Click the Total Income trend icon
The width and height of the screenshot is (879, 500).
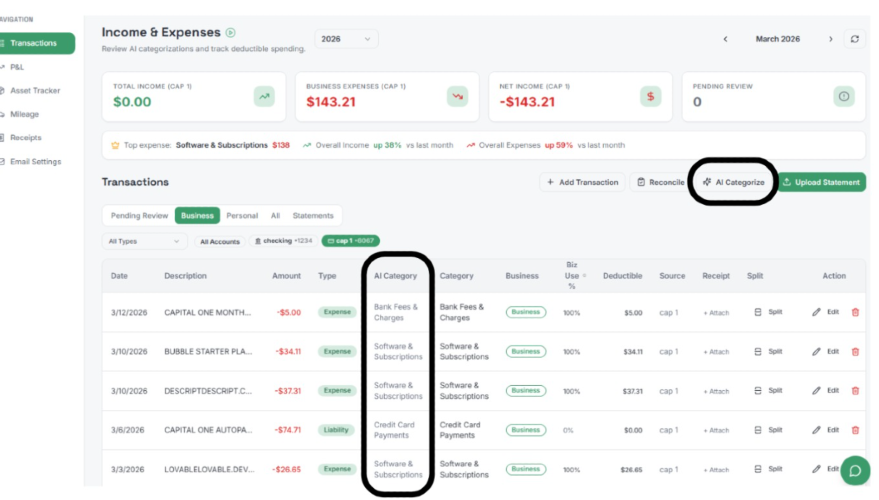[x=264, y=96]
